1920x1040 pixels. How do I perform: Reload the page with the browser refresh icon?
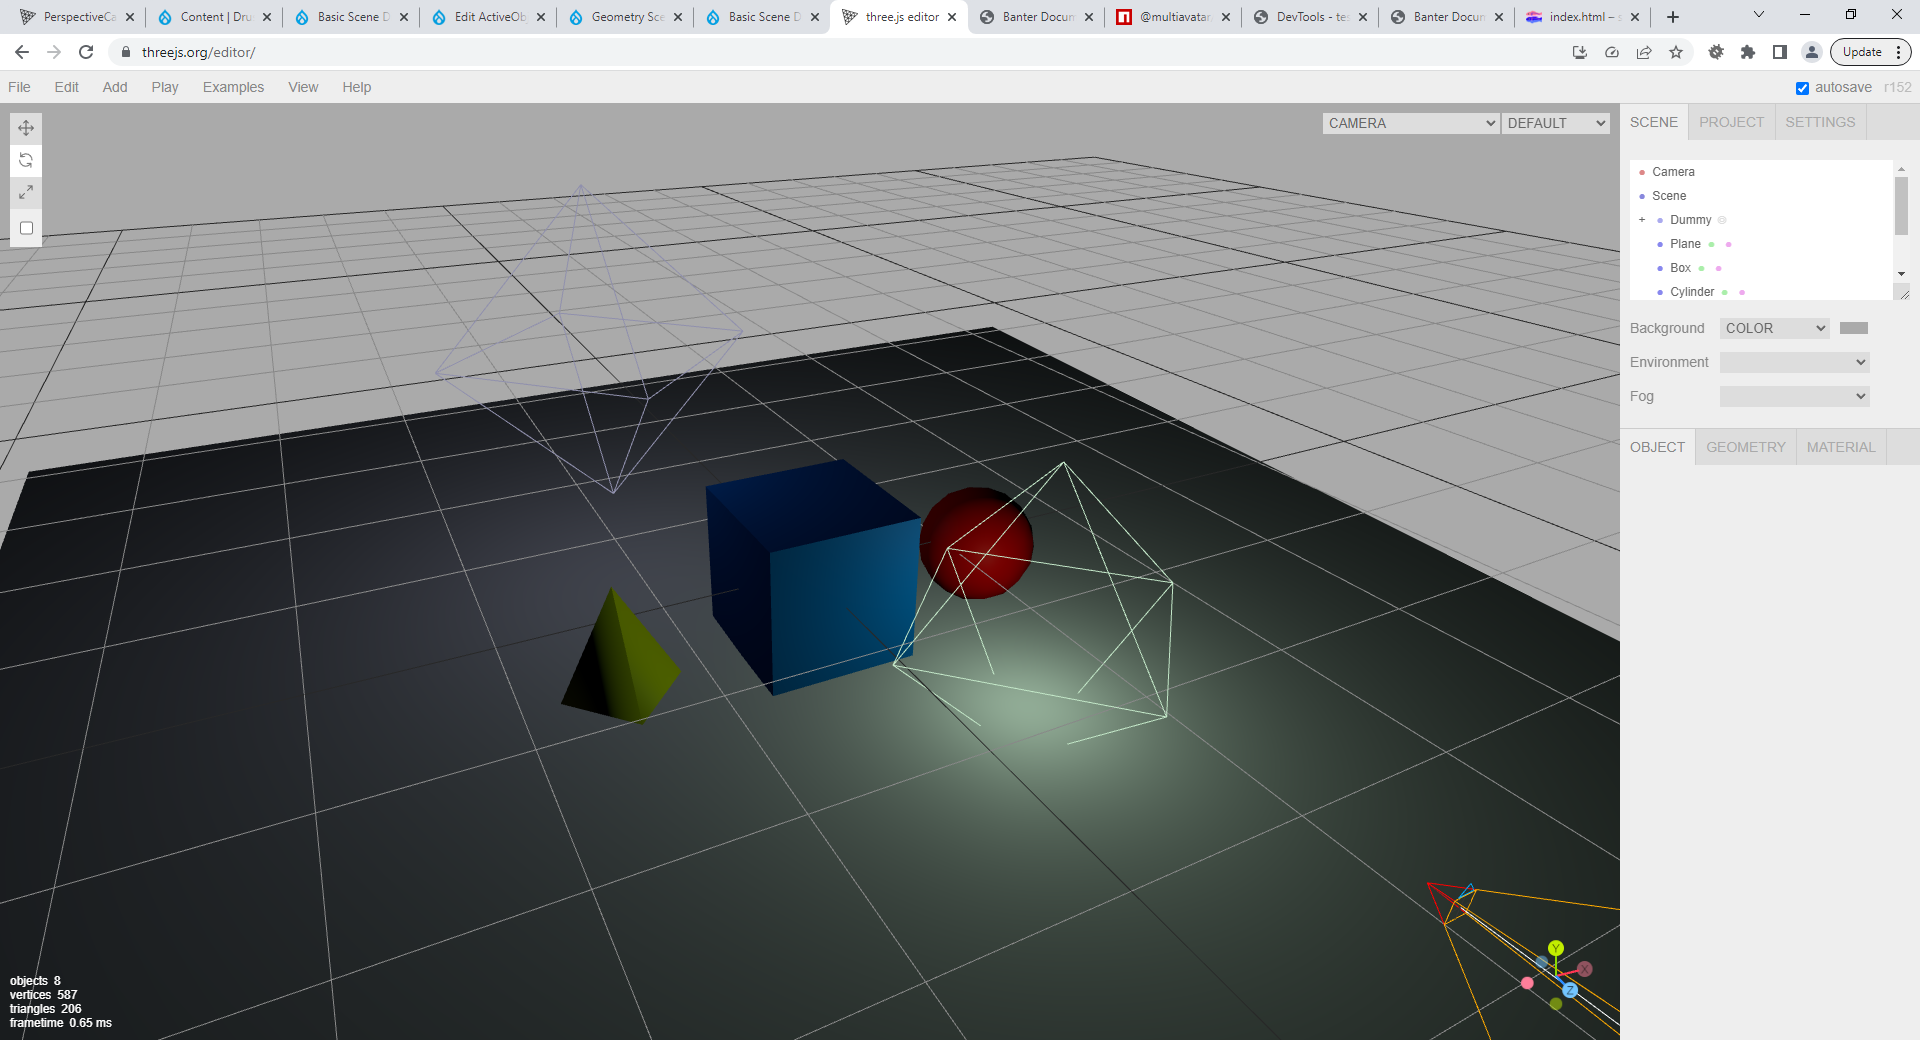point(86,52)
